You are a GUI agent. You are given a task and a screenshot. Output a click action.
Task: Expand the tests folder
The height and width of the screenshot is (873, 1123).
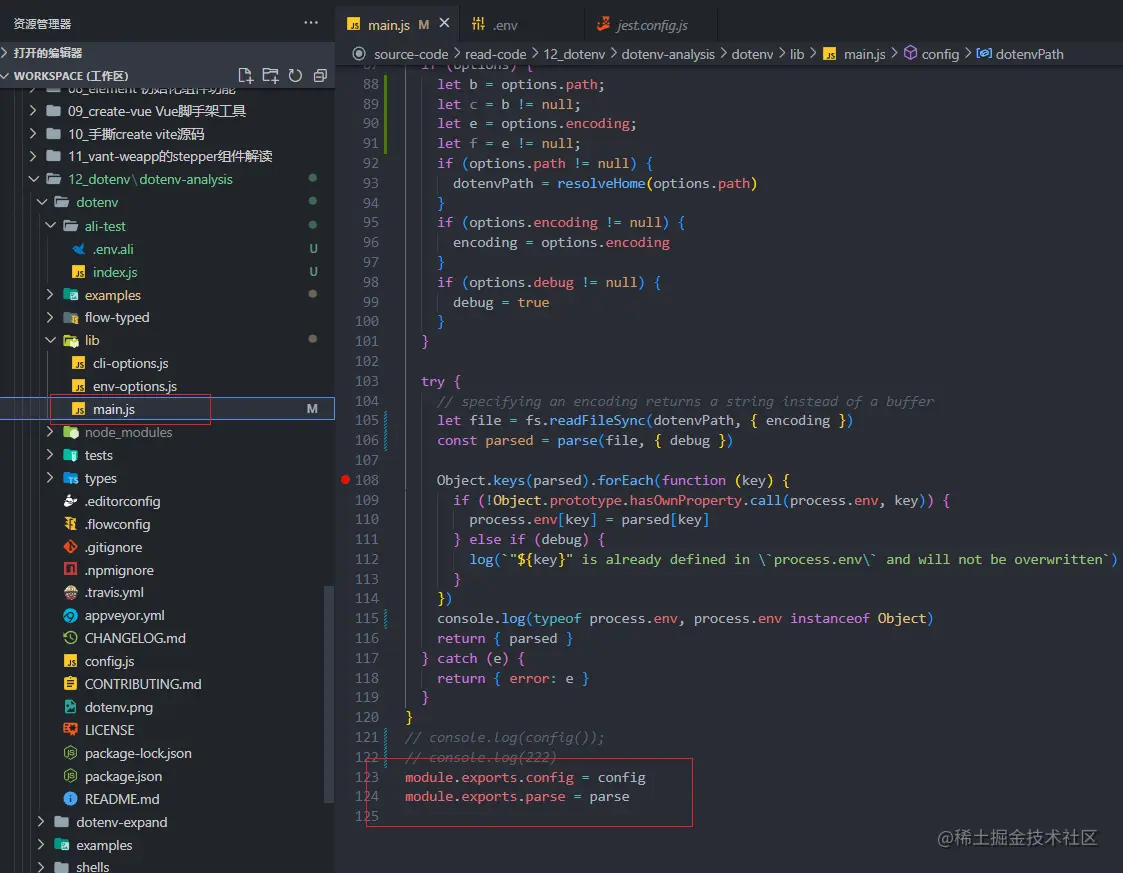coord(50,455)
